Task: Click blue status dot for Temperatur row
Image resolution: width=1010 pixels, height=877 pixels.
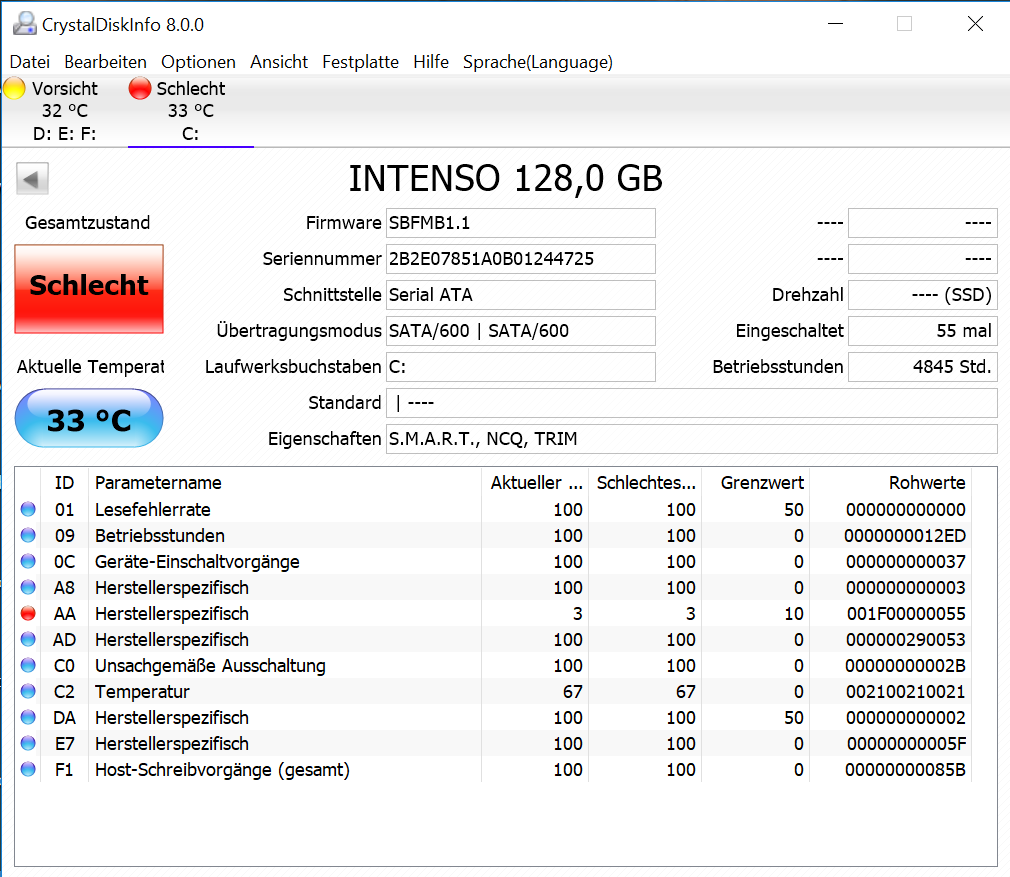Action: click(x=28, y=692)
